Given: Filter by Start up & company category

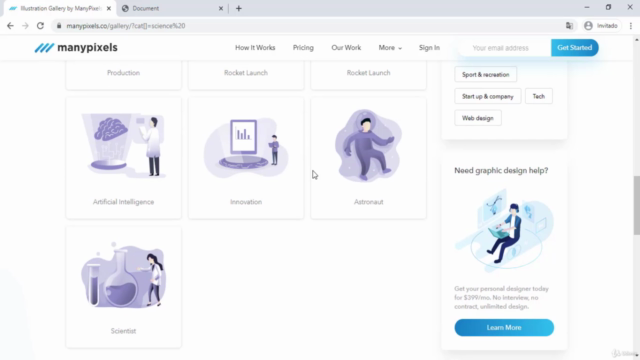Looking at the screenshot, I should point(488,96).
